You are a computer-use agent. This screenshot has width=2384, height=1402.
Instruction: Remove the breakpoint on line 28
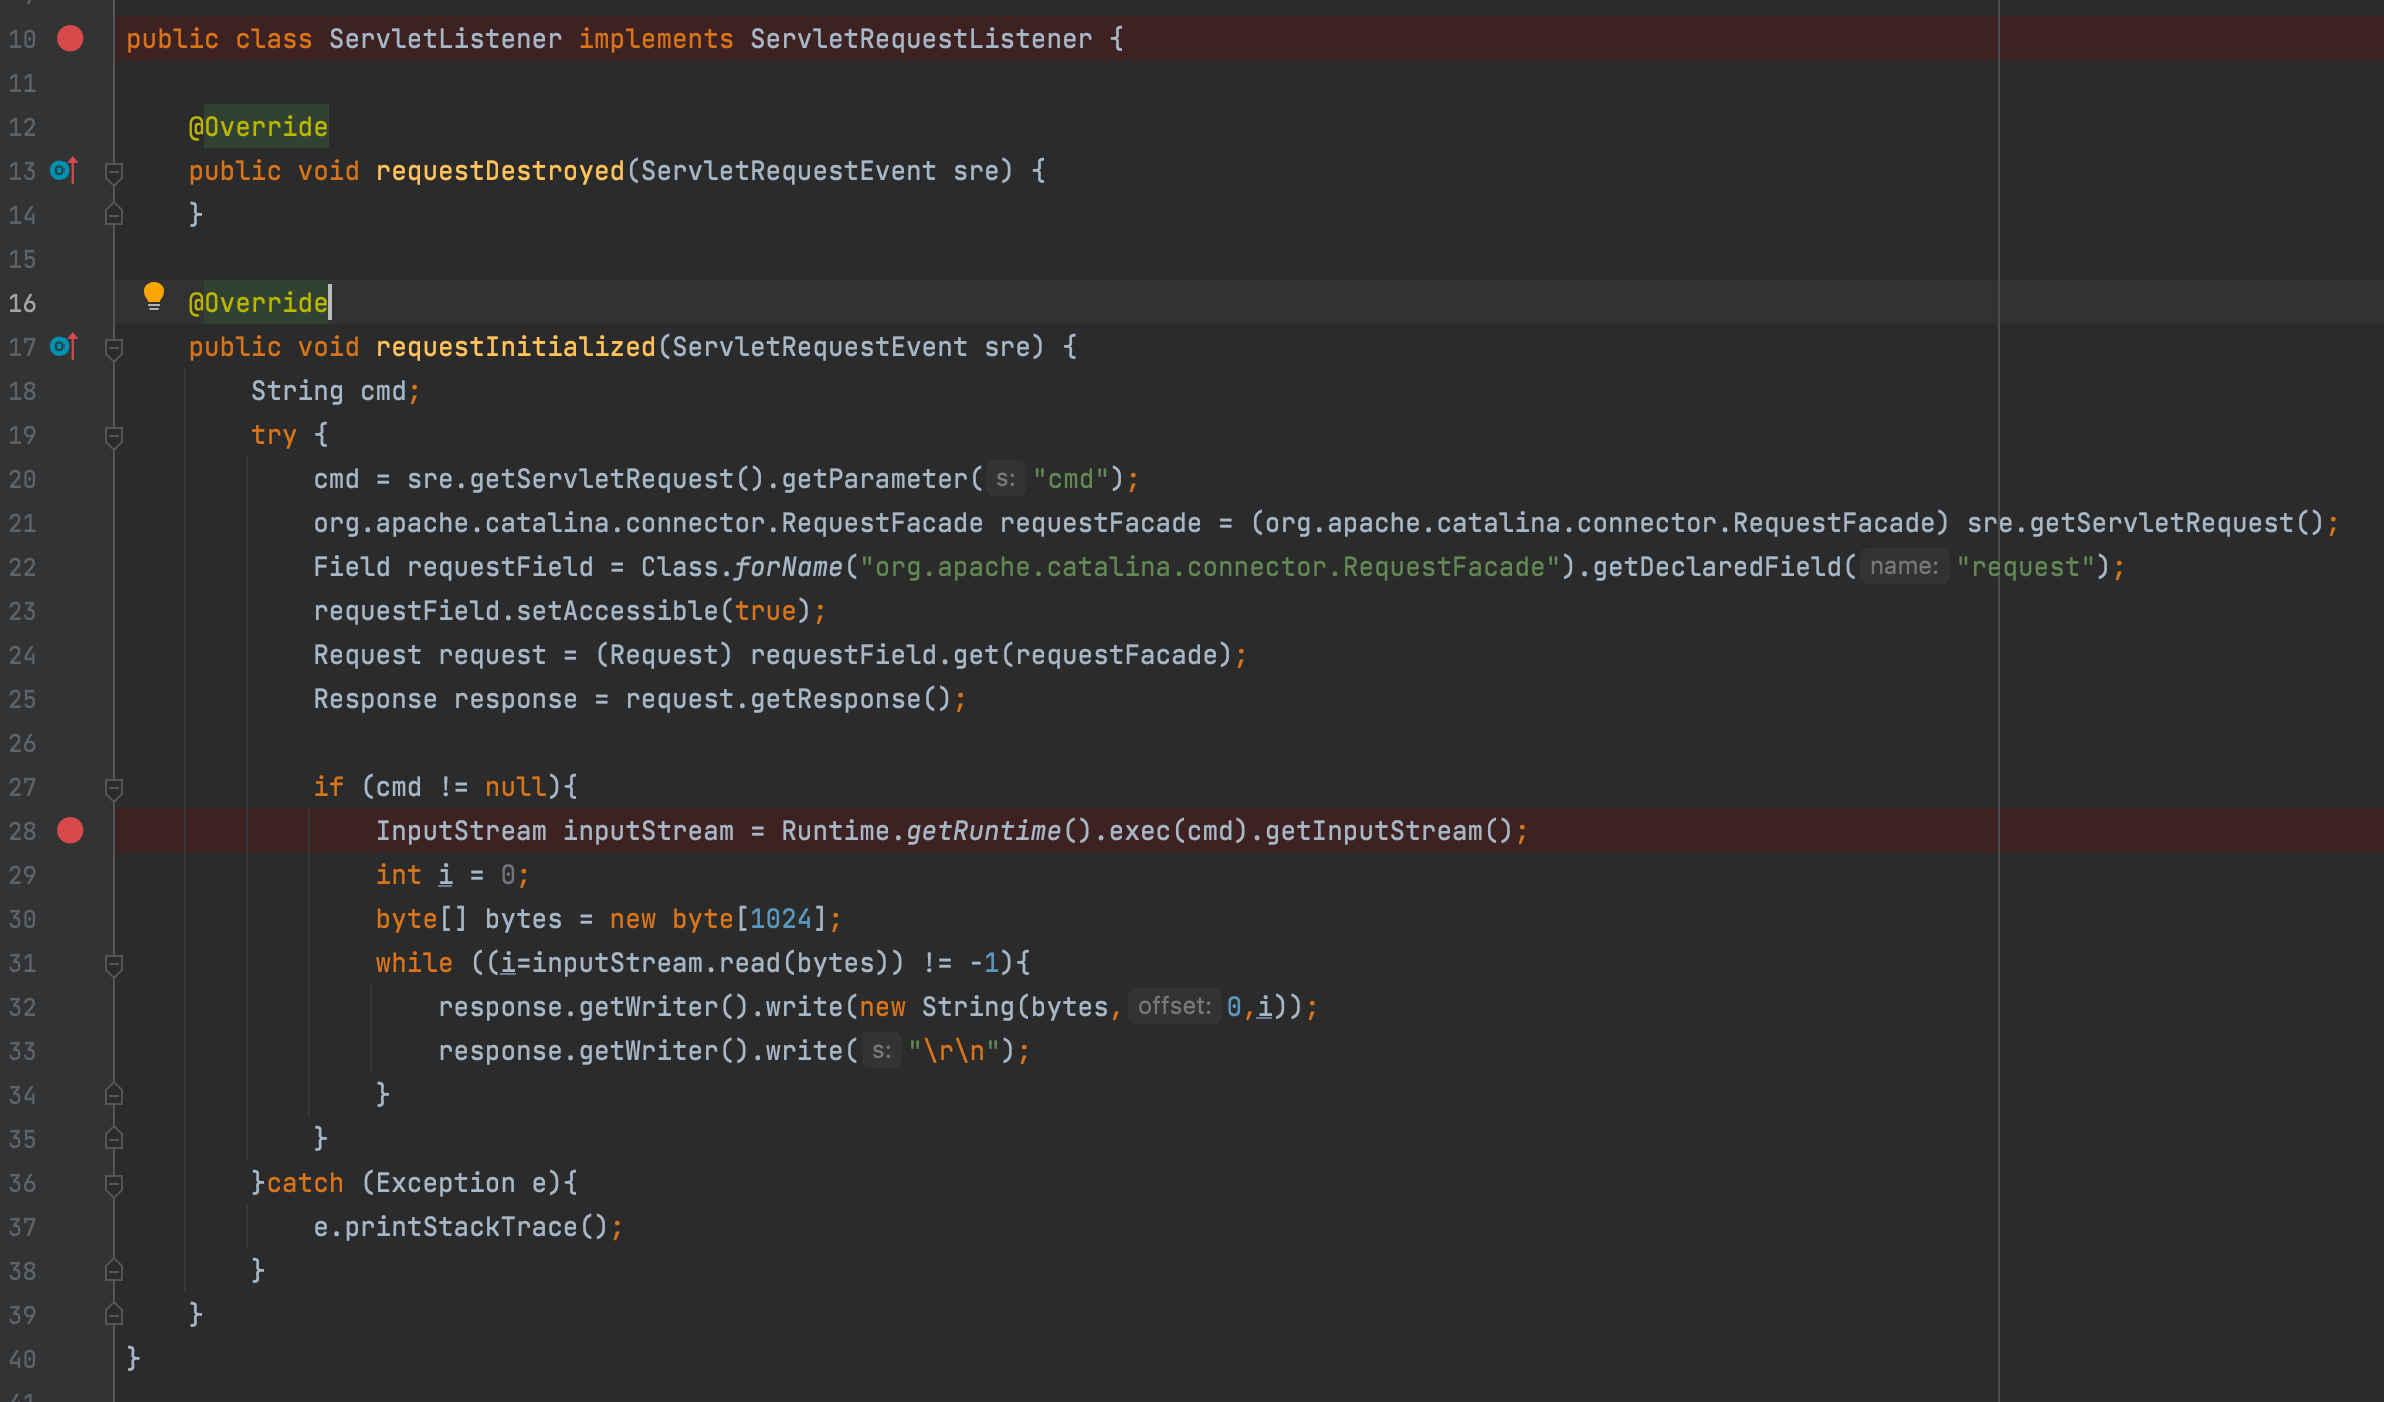(70, 831)
